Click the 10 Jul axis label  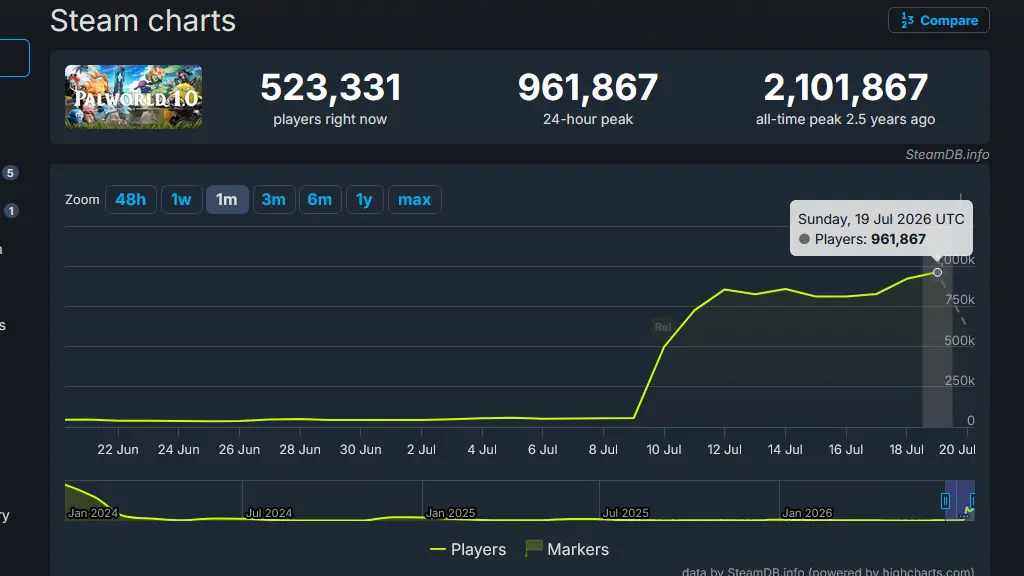click(x=664, y=449)
